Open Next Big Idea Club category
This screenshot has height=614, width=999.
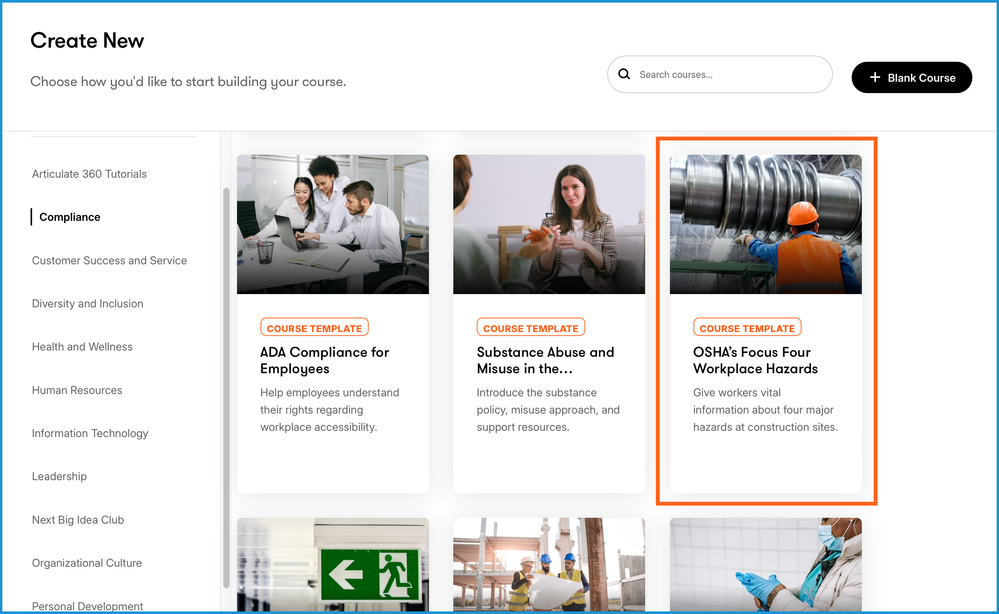point(78,520)
